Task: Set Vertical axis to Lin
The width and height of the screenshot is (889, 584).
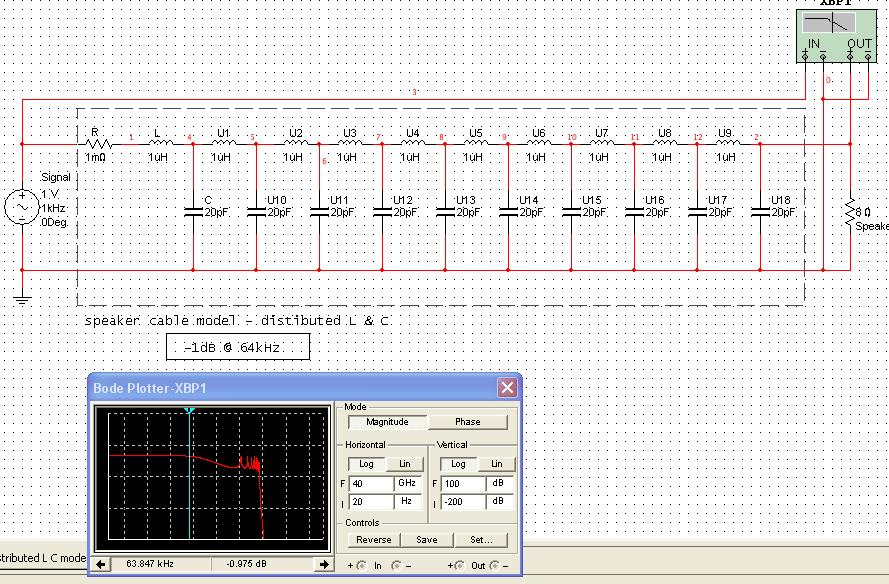Action: [497, 464]
